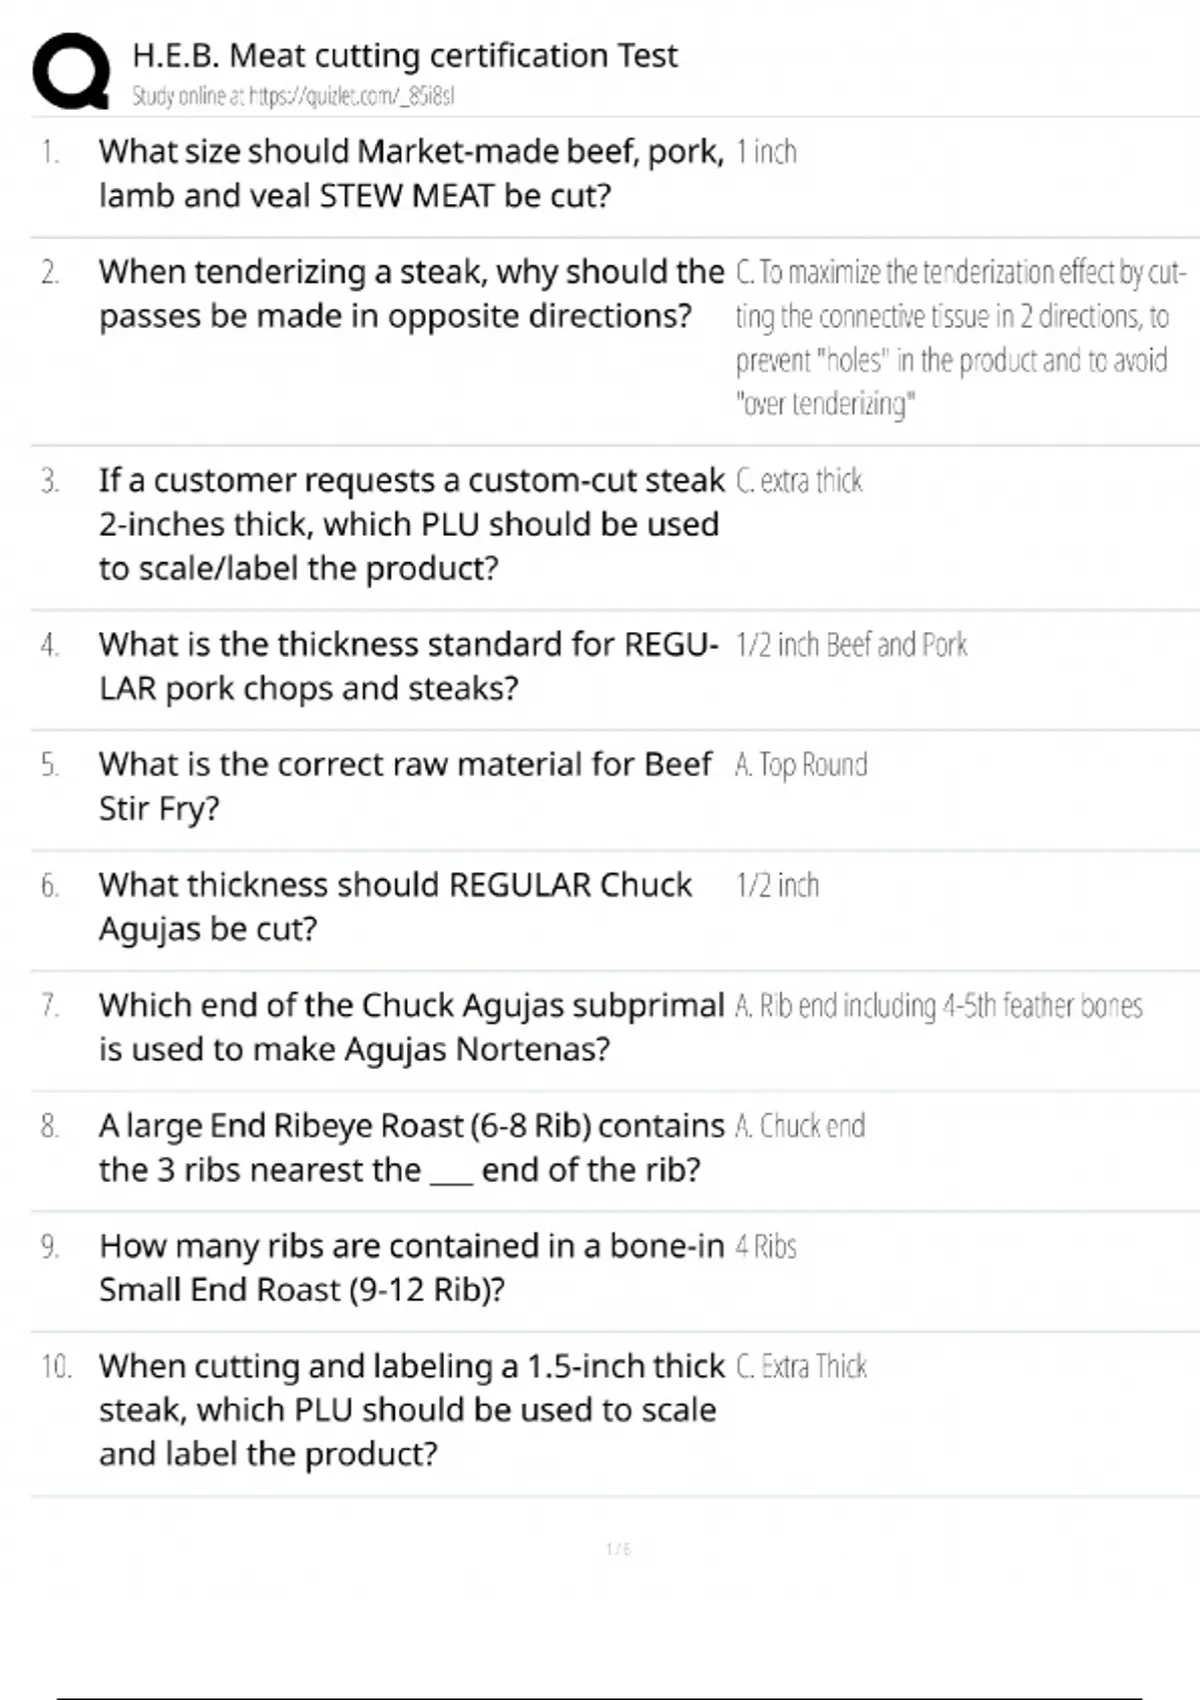The height and width of the screenshot is (1700, 1200).
Task: Click the "C. extra thick" answer for question 3
Action: point(799,481)
